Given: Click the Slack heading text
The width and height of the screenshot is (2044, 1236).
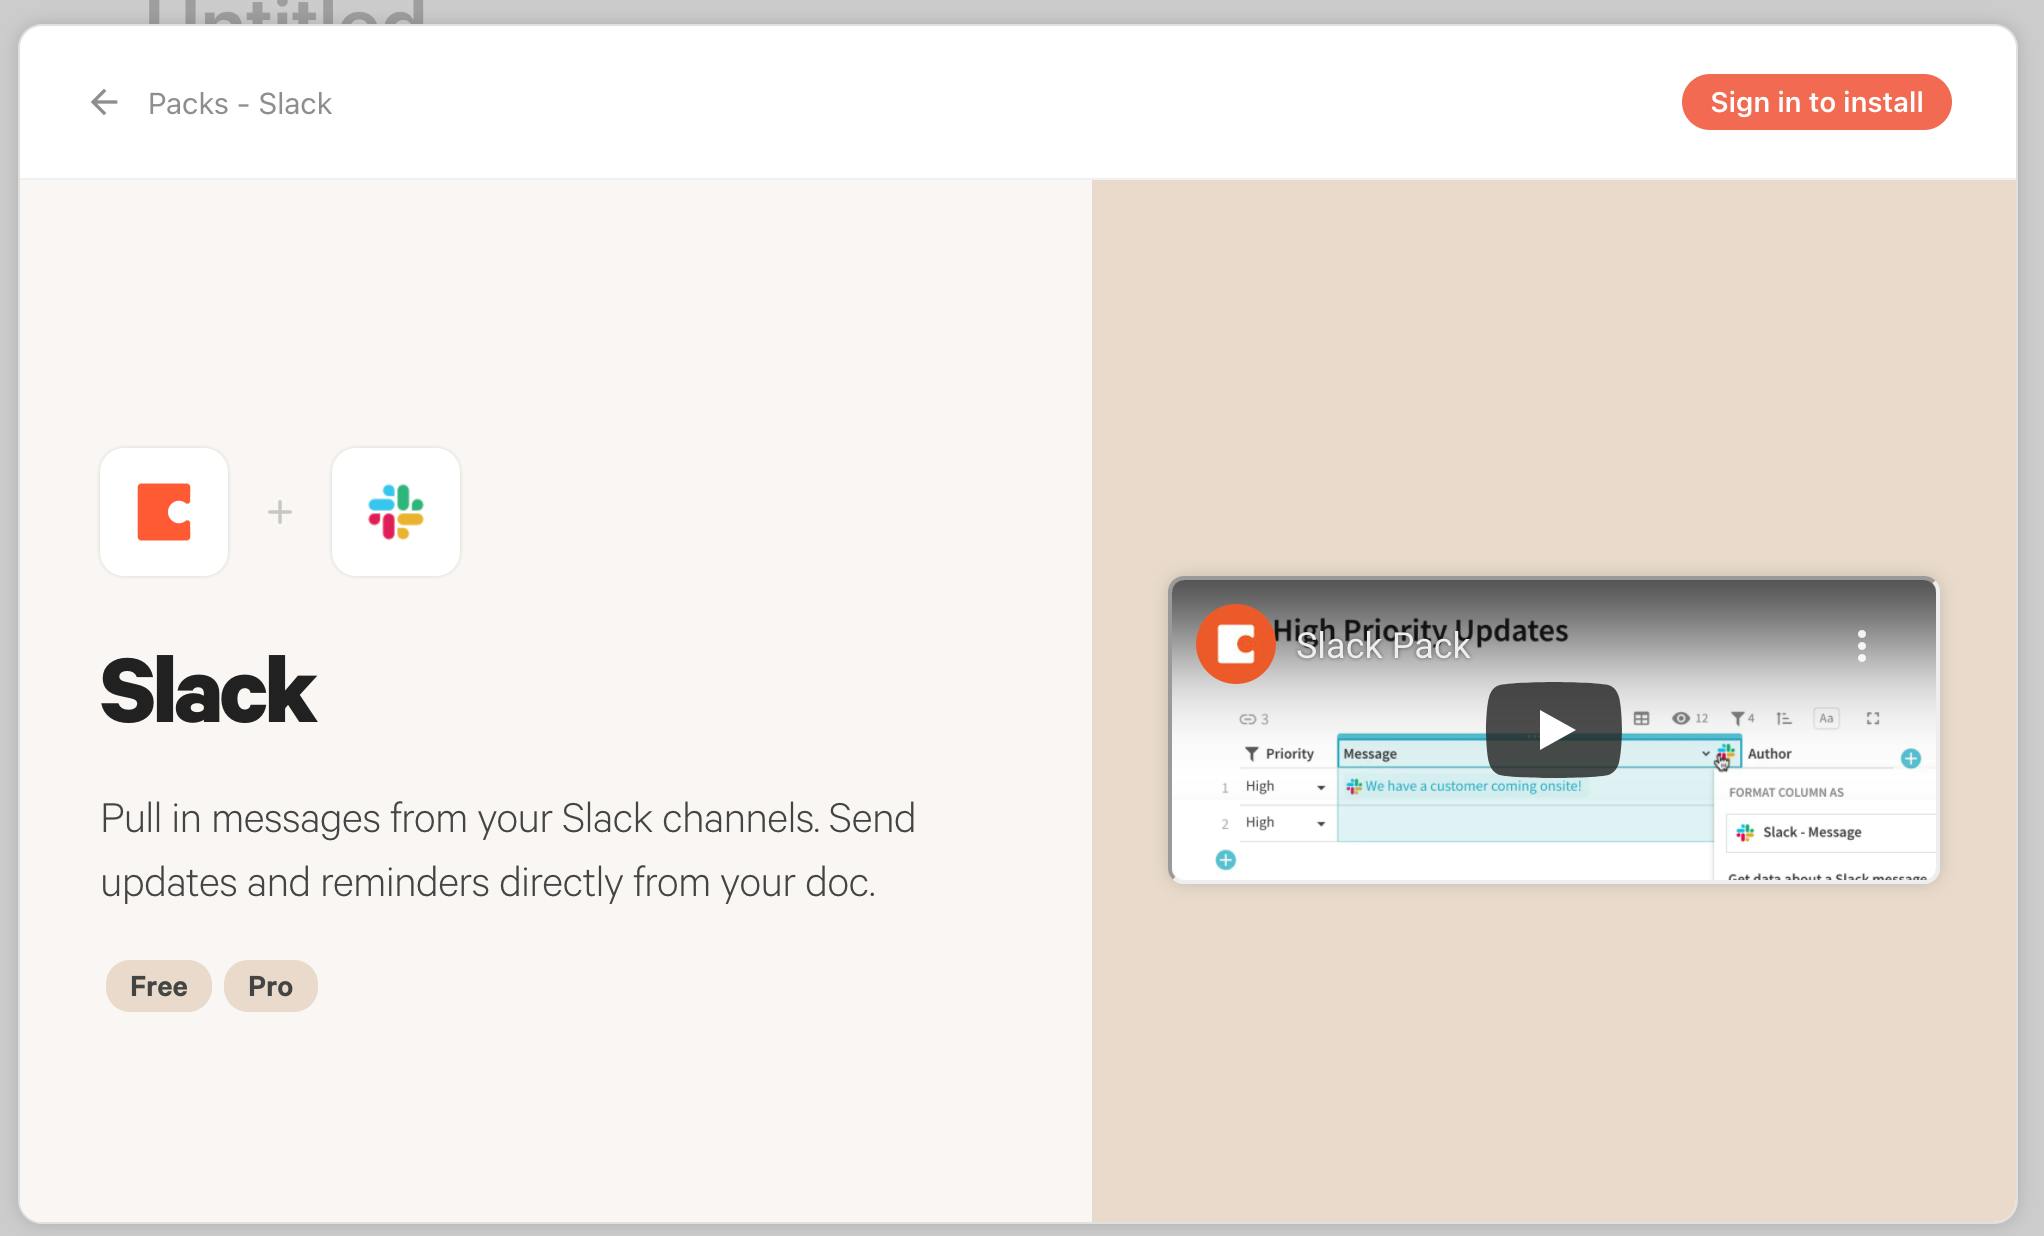Looking at the screenshot, I should click(x=208, y=690).
